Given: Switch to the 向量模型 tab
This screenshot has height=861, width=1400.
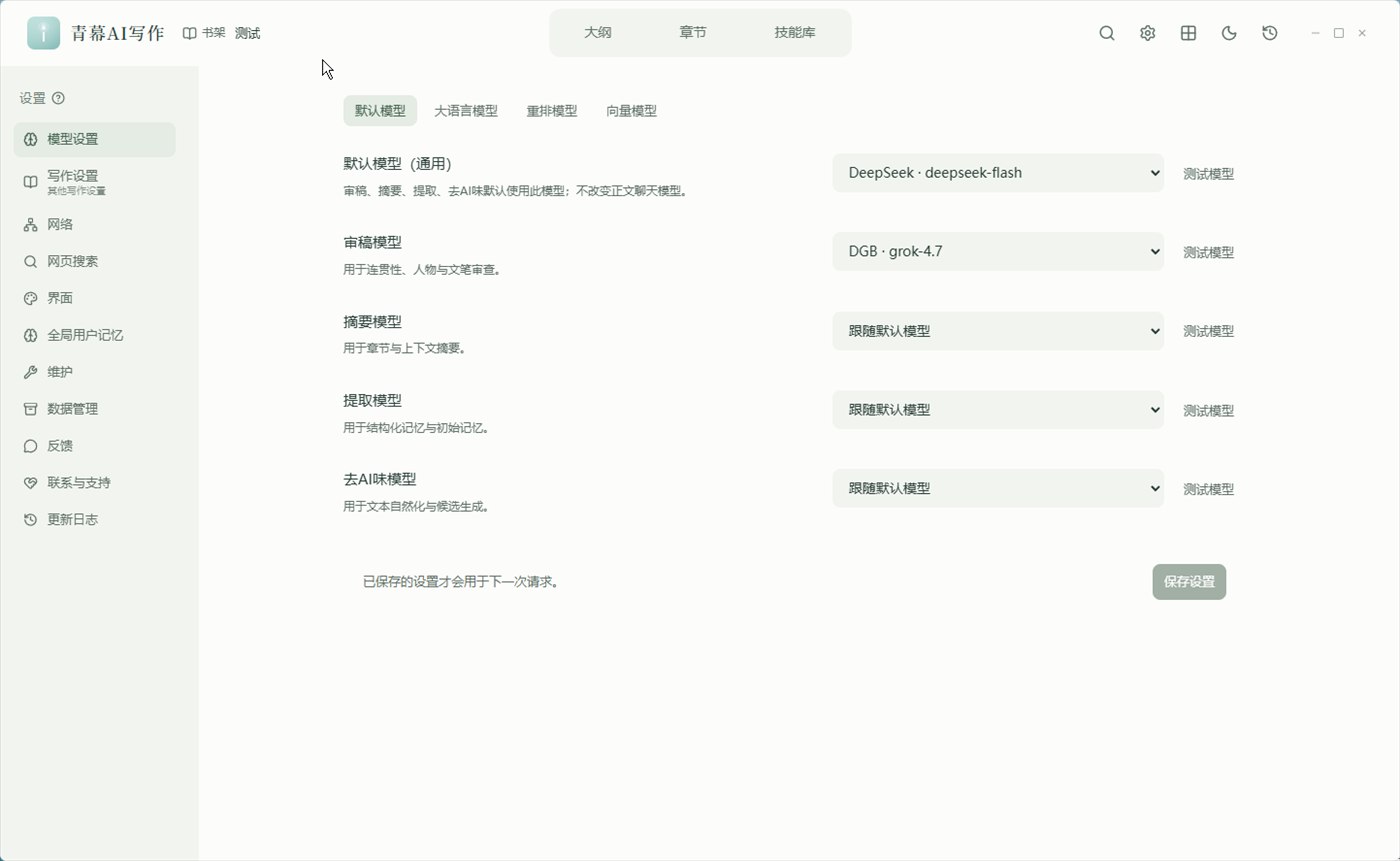Looking at the screenshot, I should (632, 111).
